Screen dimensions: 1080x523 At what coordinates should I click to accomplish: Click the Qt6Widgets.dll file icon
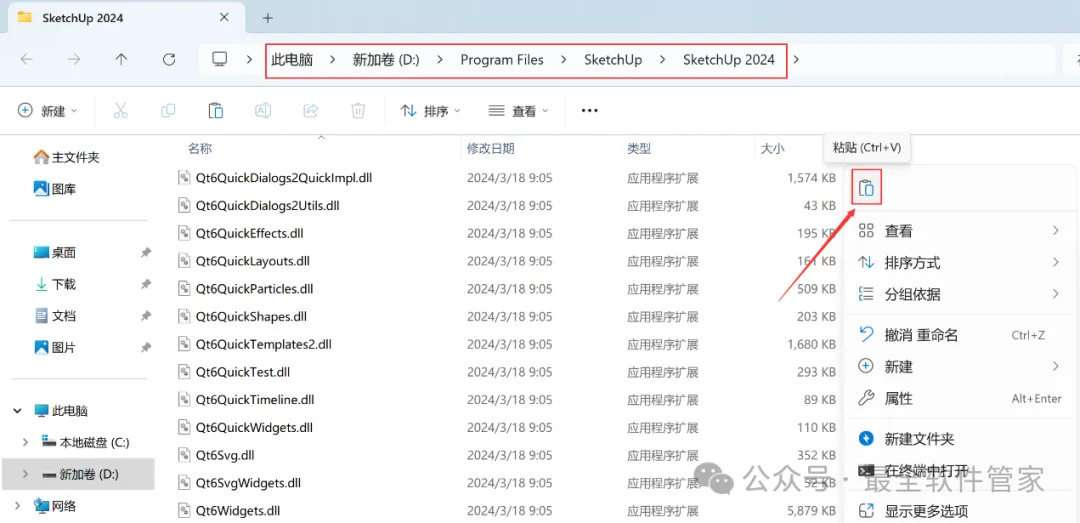[183, 511]
